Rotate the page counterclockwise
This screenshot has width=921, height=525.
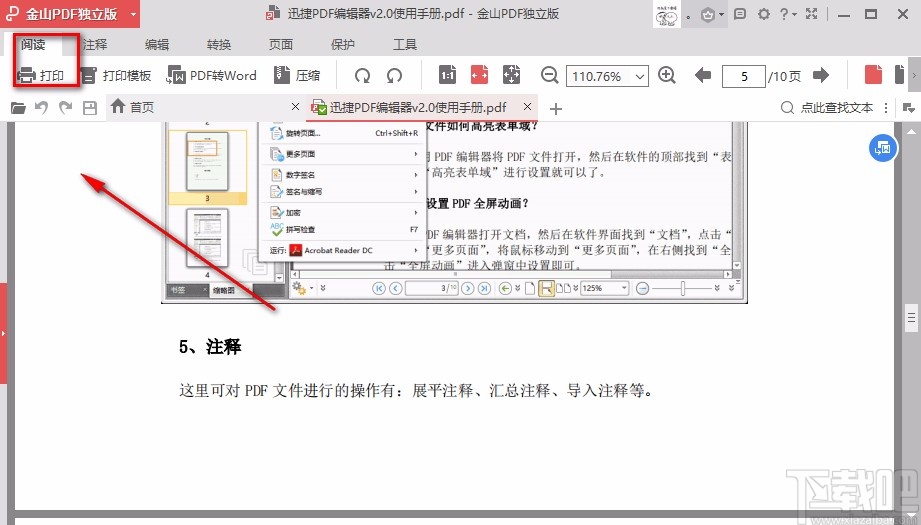click(x=394, y=75)
